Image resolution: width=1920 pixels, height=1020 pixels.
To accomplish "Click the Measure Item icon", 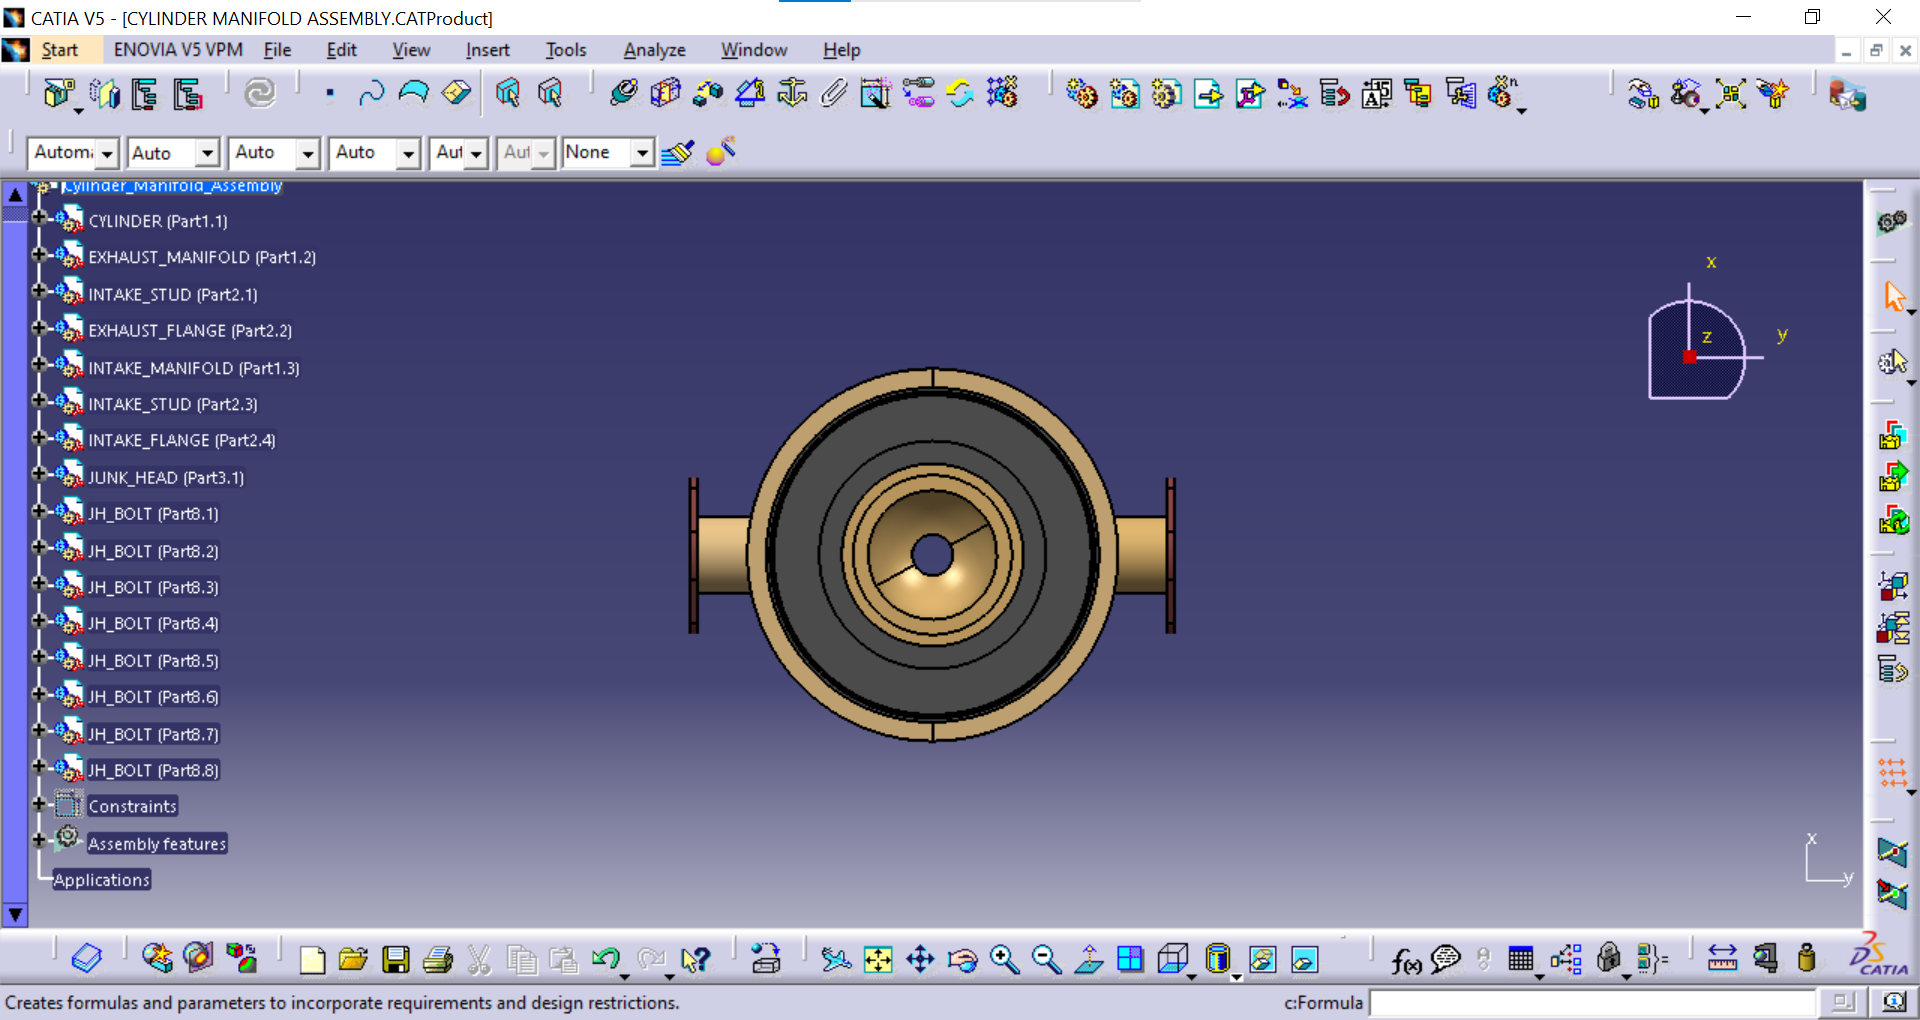I will (x=1765, y=960).
